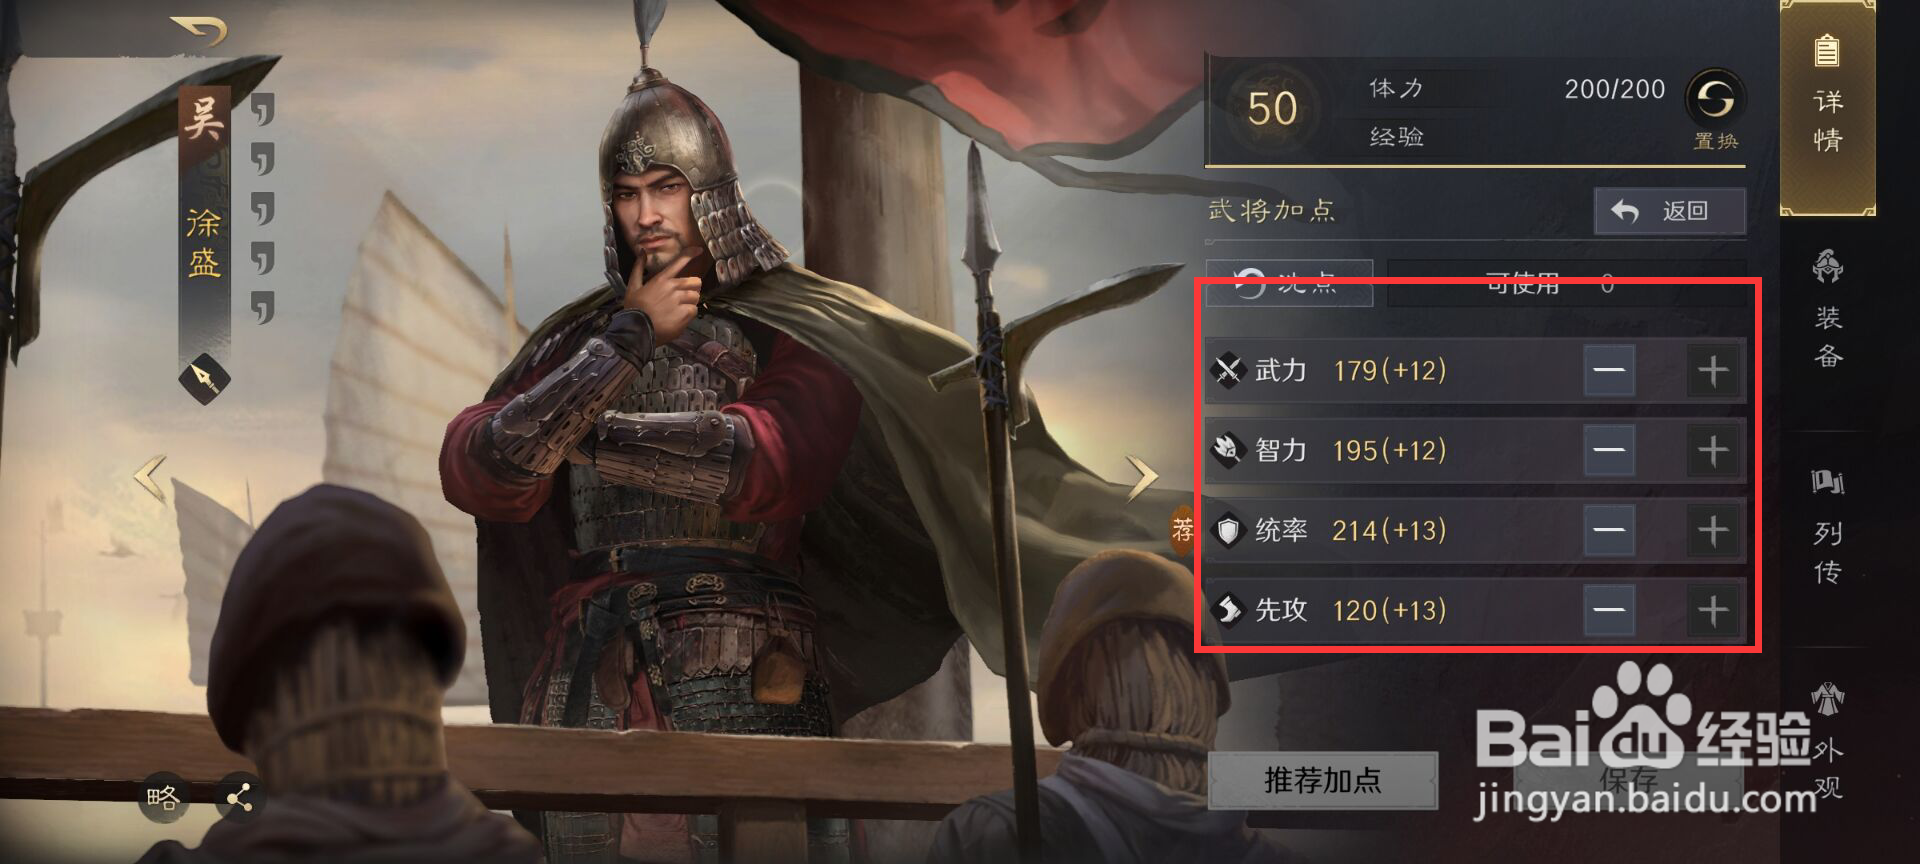Viewport: 1920px width, 864px height.
Task: Click the 置换 exchange swirl icon
Action: point(1715,98)
